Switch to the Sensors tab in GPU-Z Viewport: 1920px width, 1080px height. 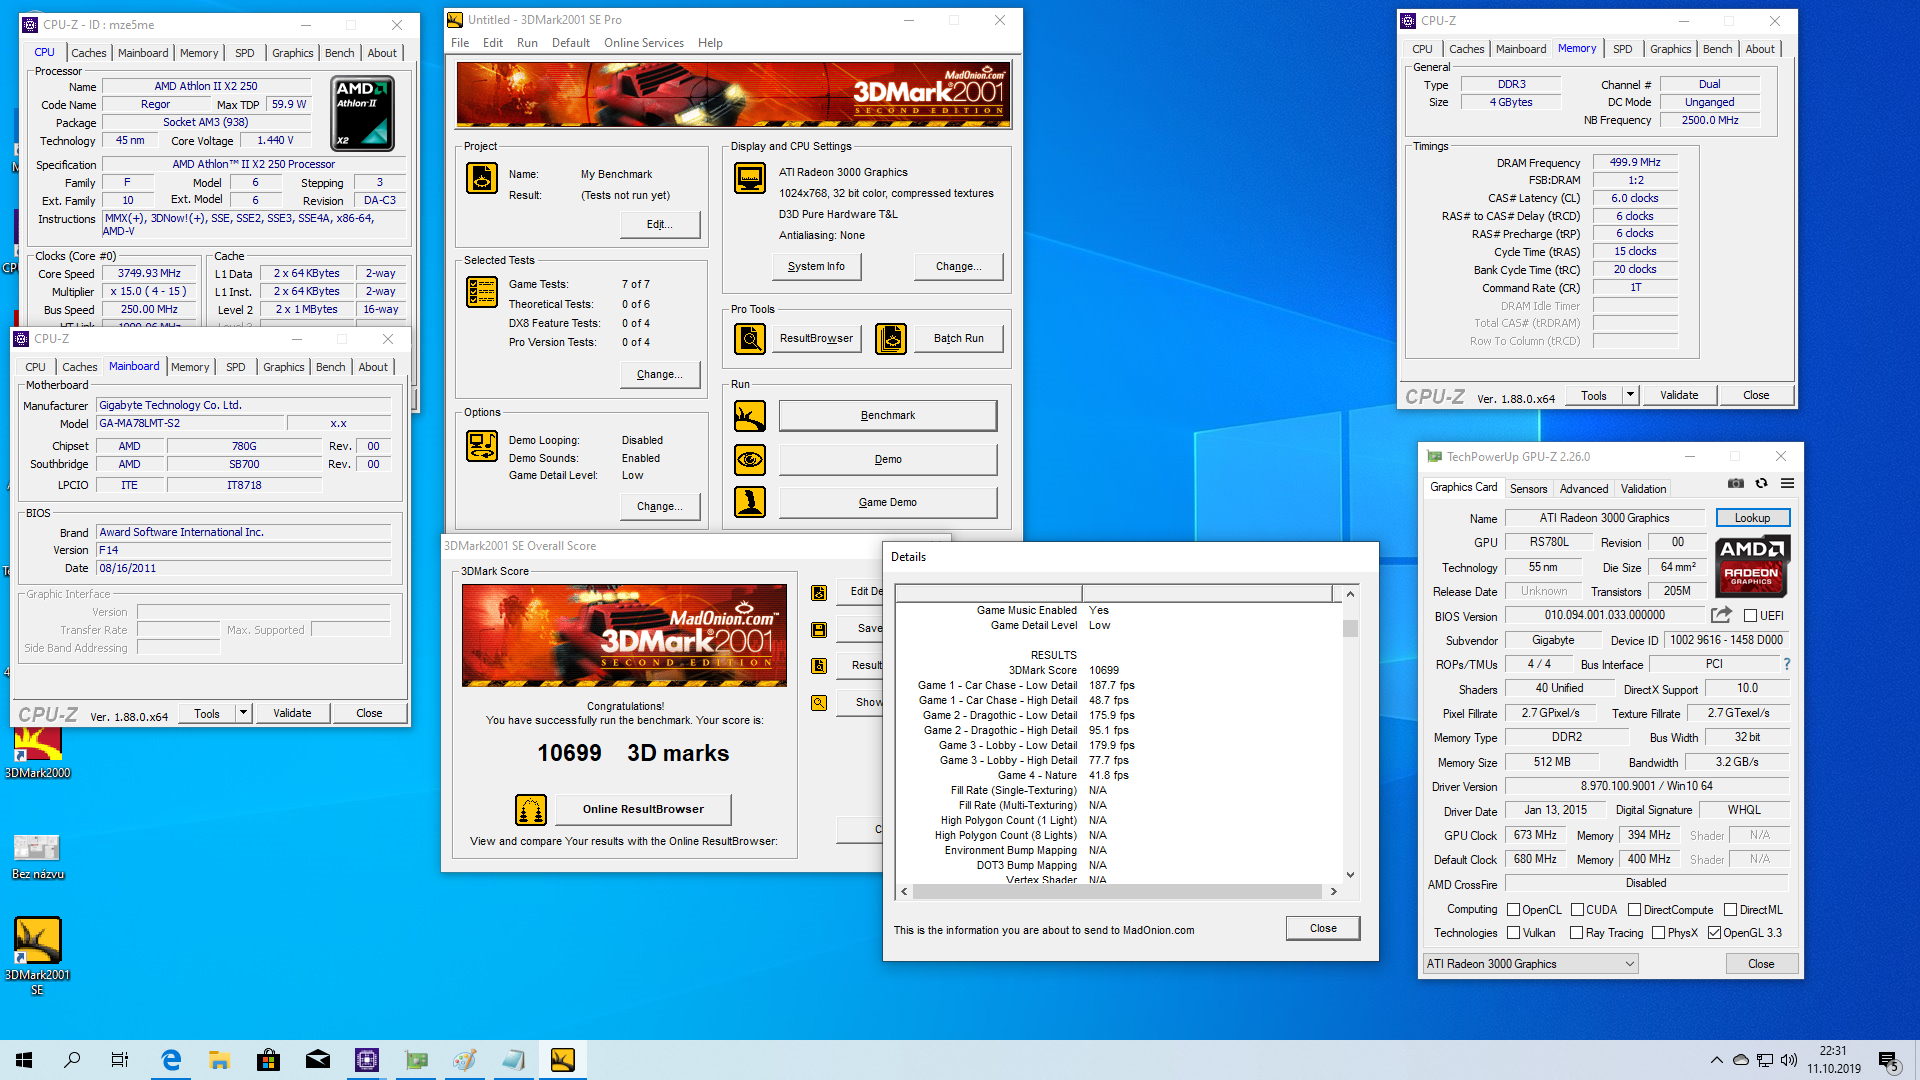coord(1528,489)
